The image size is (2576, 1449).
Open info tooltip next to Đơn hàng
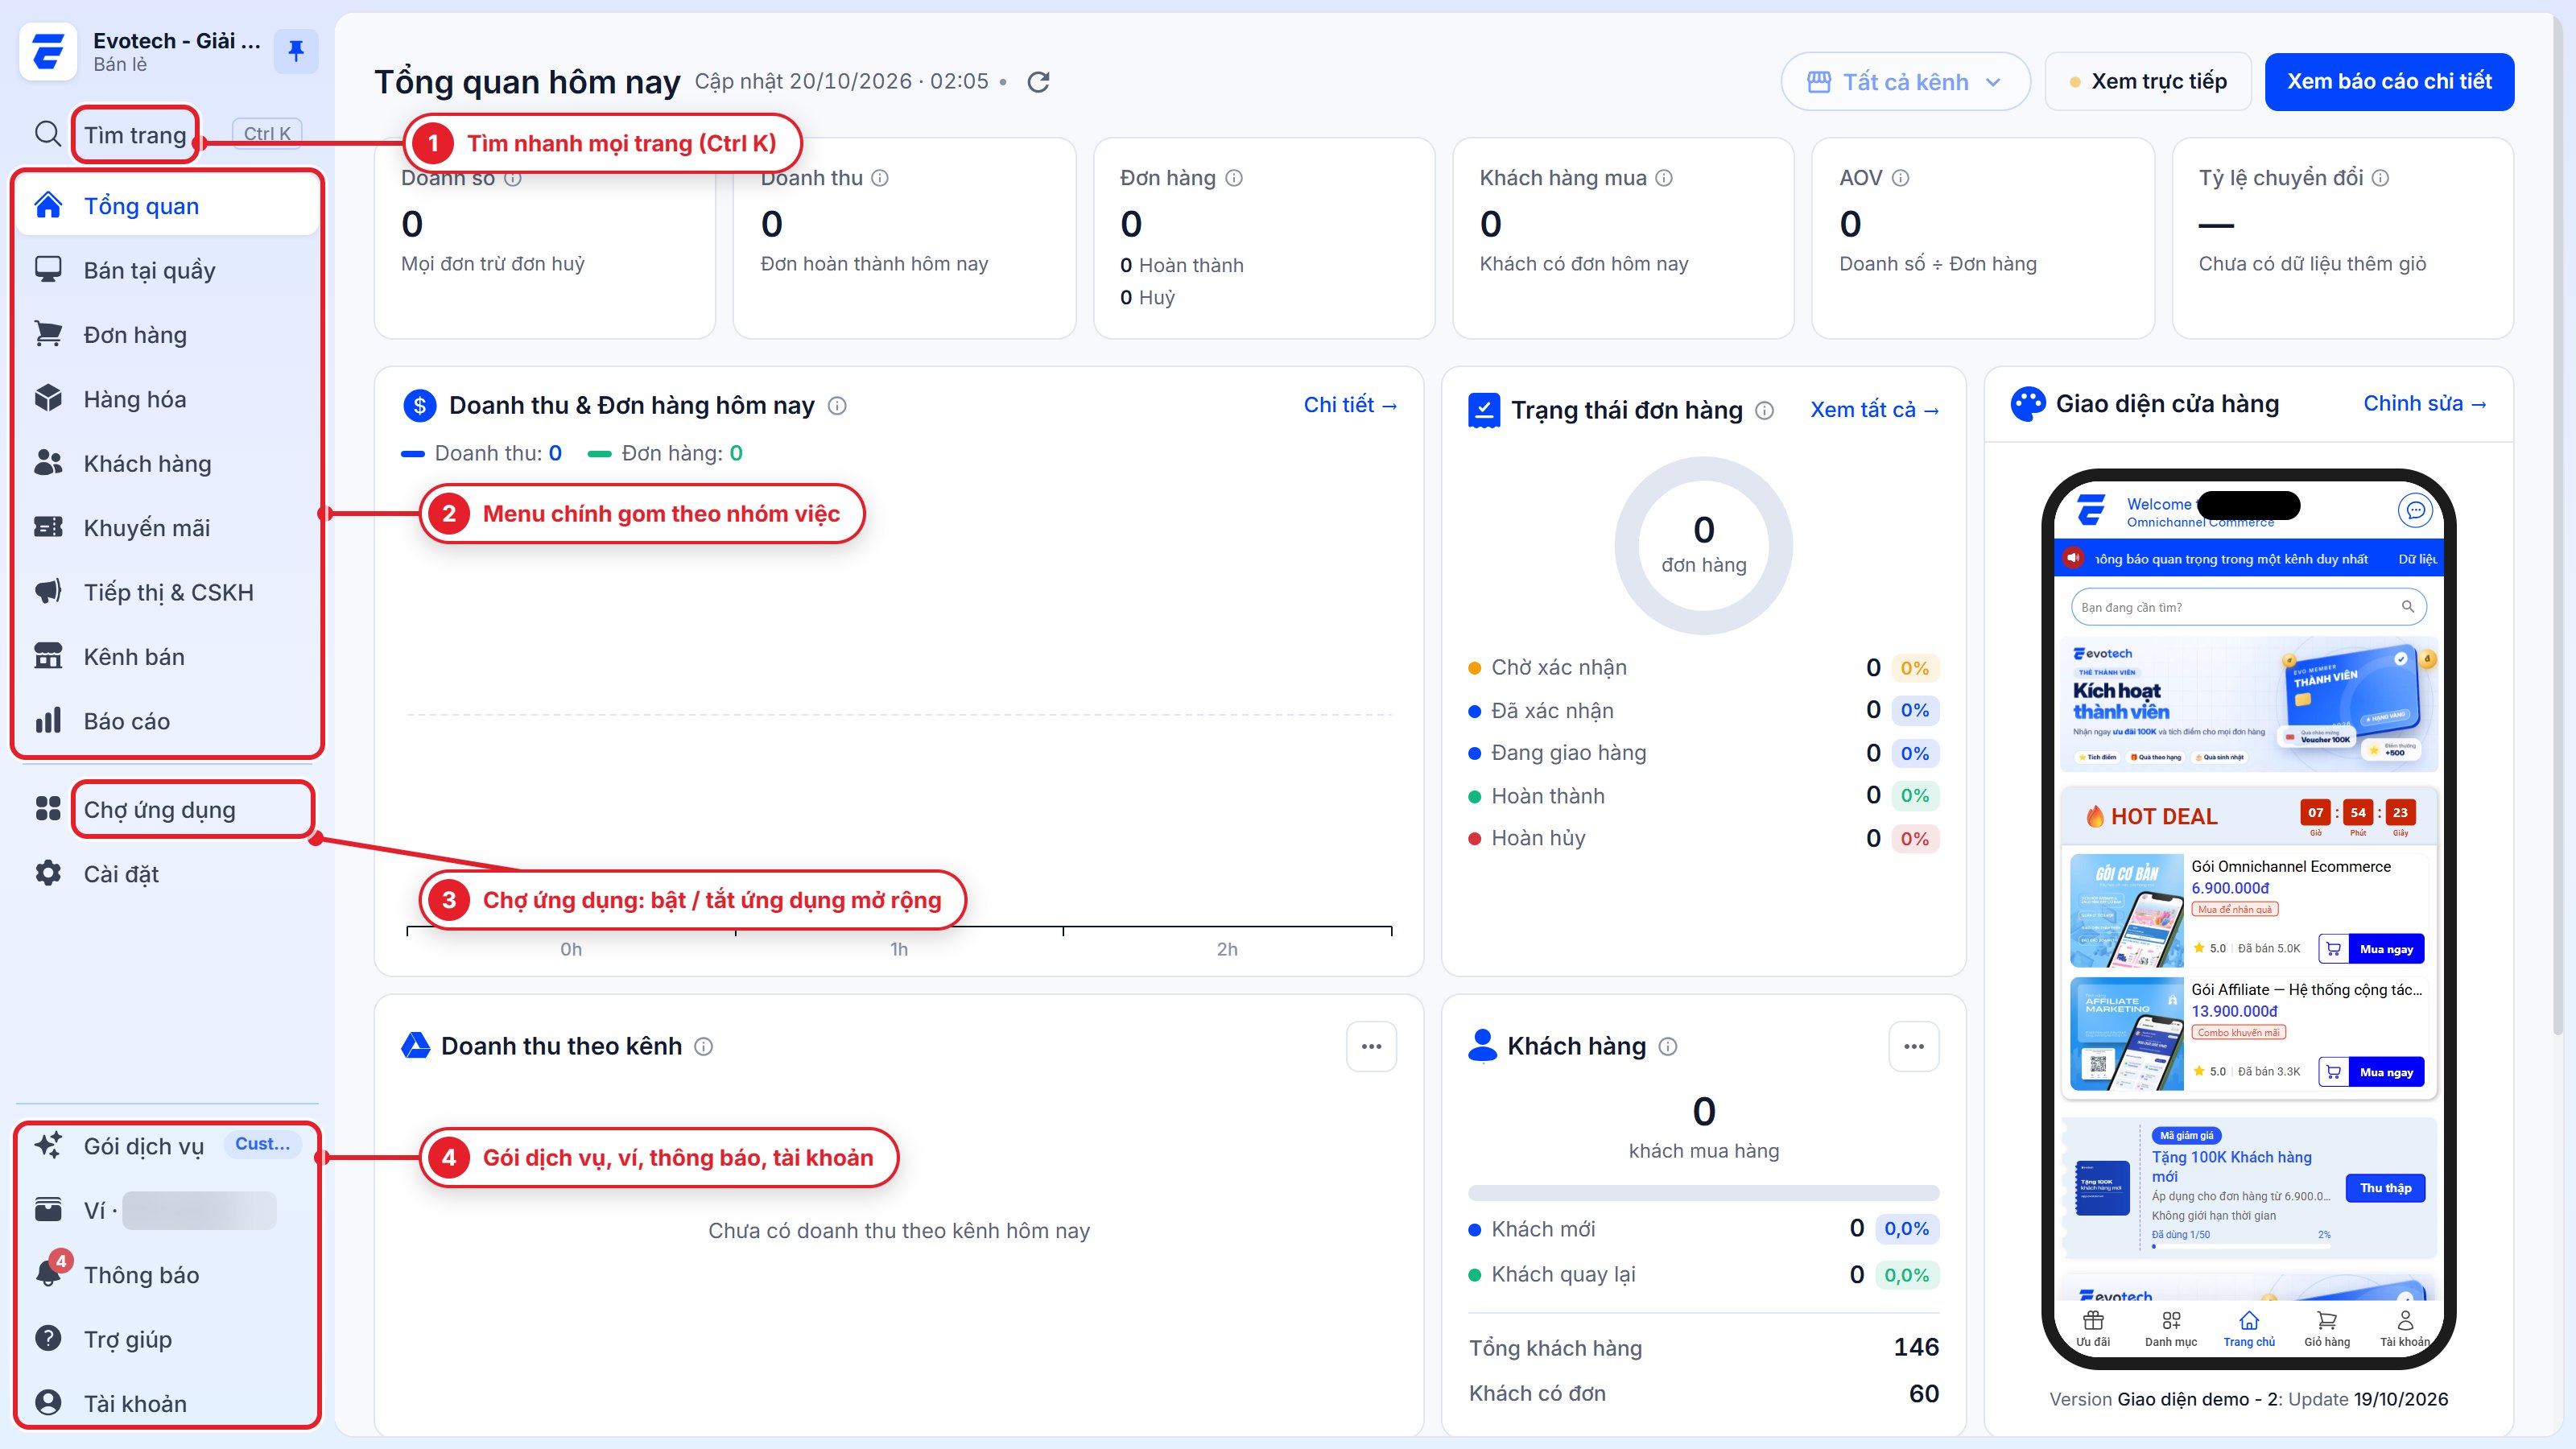coord(1234,178)
